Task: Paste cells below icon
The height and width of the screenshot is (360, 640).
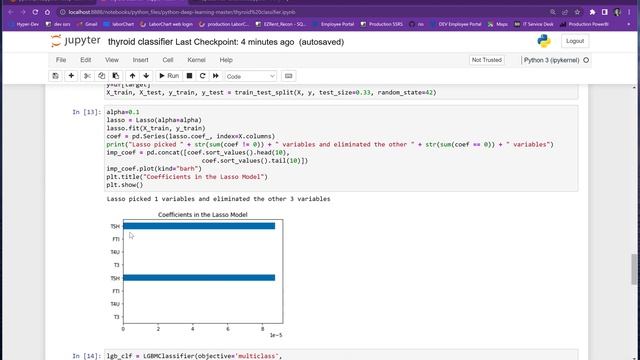Action: coord(116,76)
